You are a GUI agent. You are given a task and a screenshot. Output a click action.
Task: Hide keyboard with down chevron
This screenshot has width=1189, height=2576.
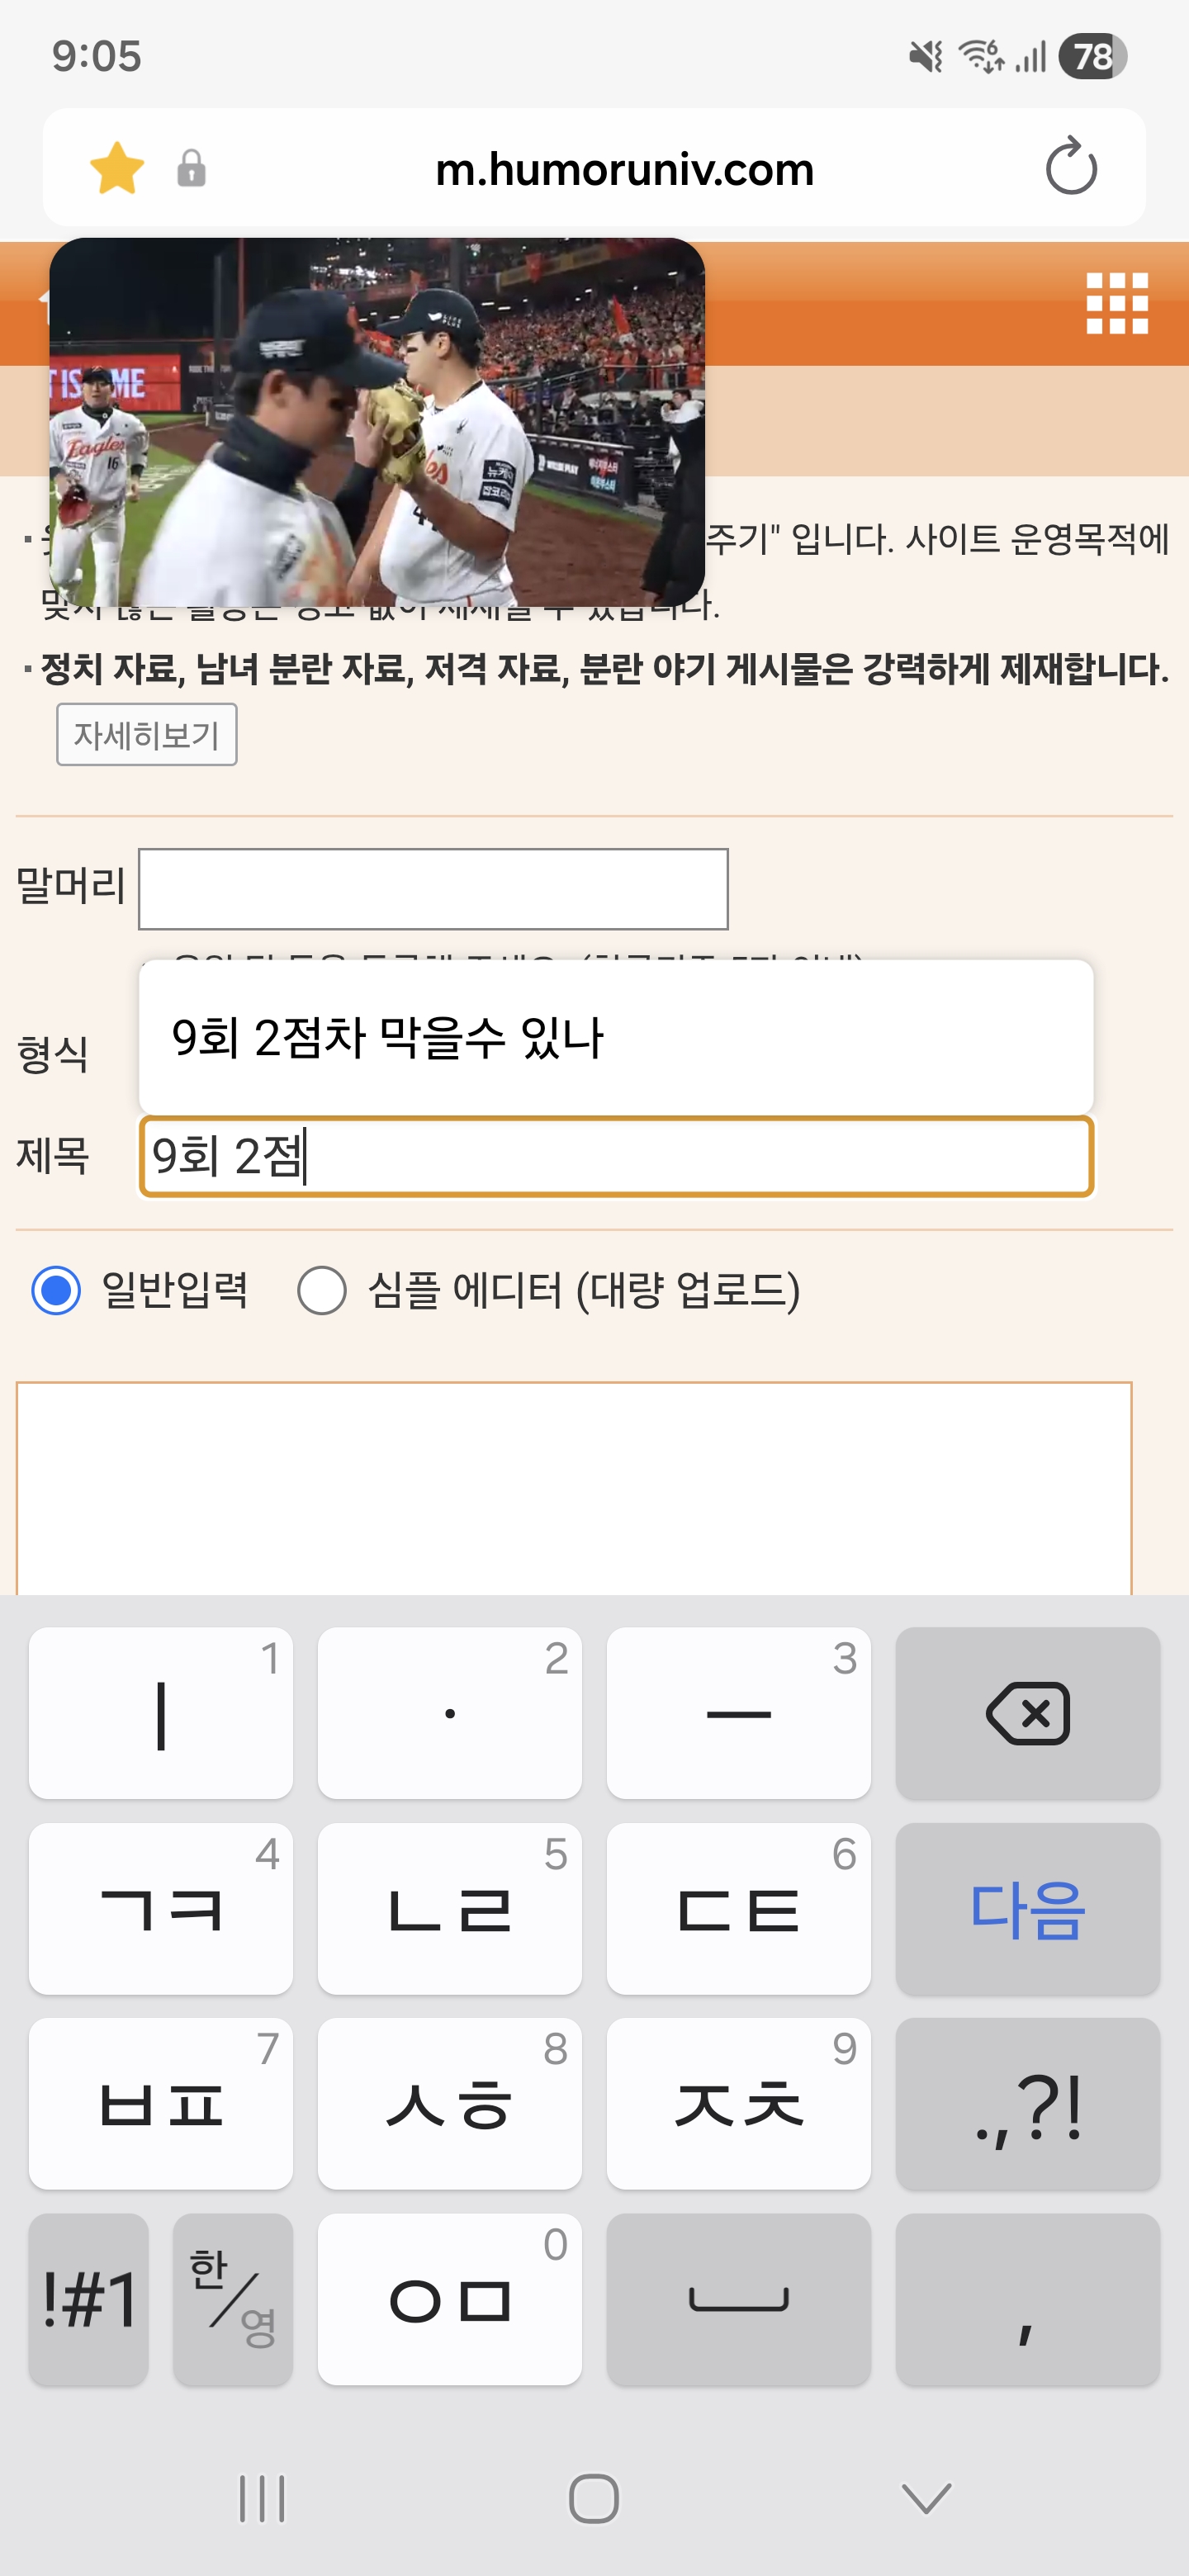[x=926, y=2498]
